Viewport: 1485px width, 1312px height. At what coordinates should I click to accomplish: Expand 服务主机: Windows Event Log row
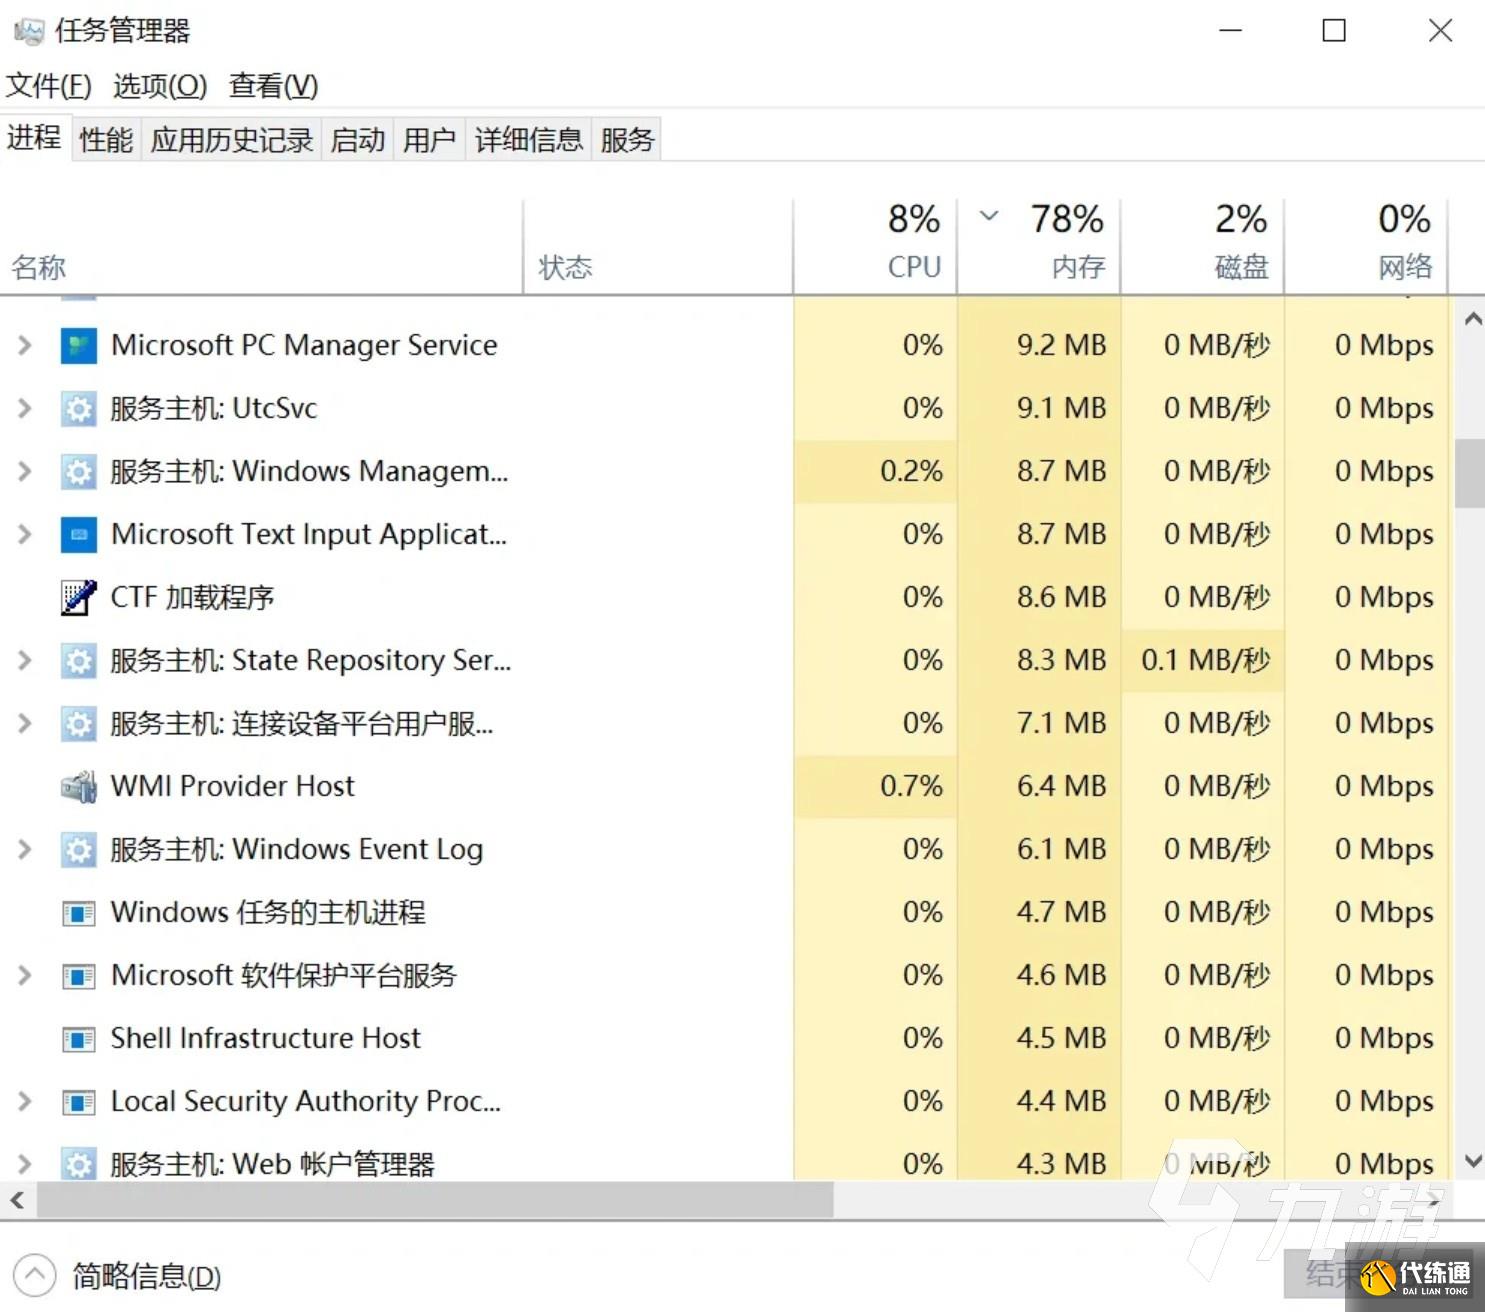[25, 850]
